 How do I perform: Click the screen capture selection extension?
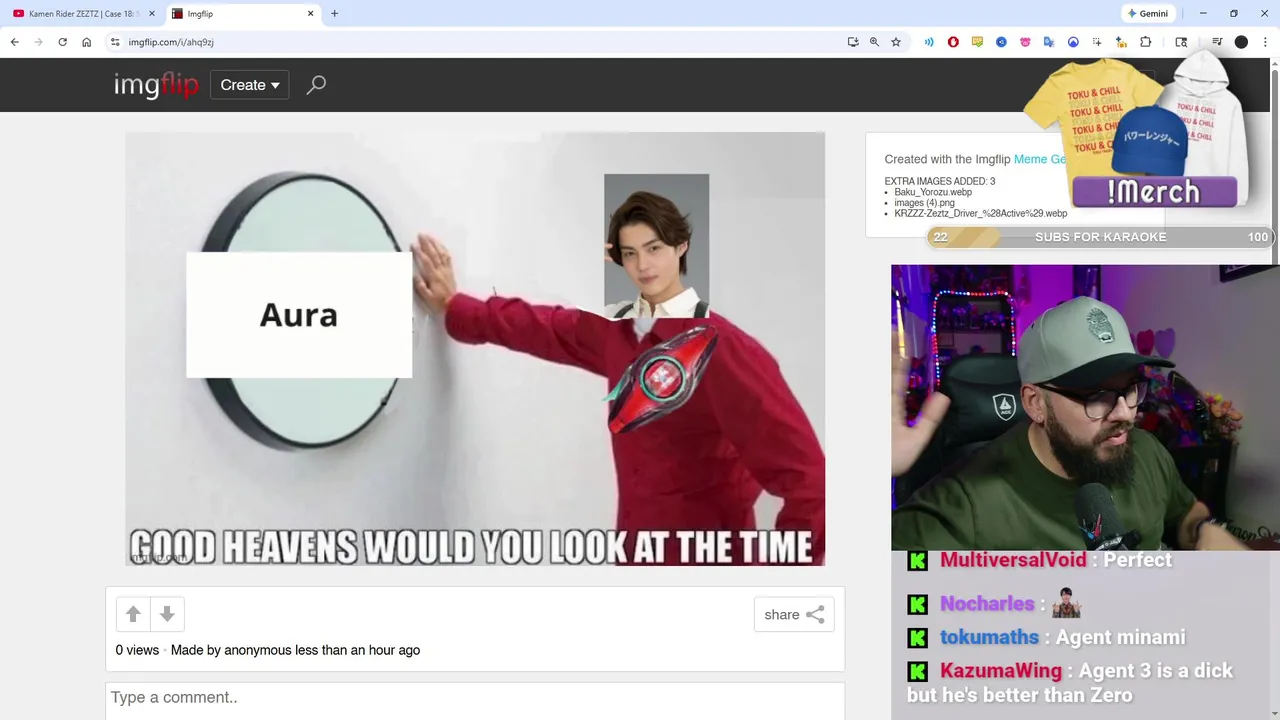pos(1097,42)
